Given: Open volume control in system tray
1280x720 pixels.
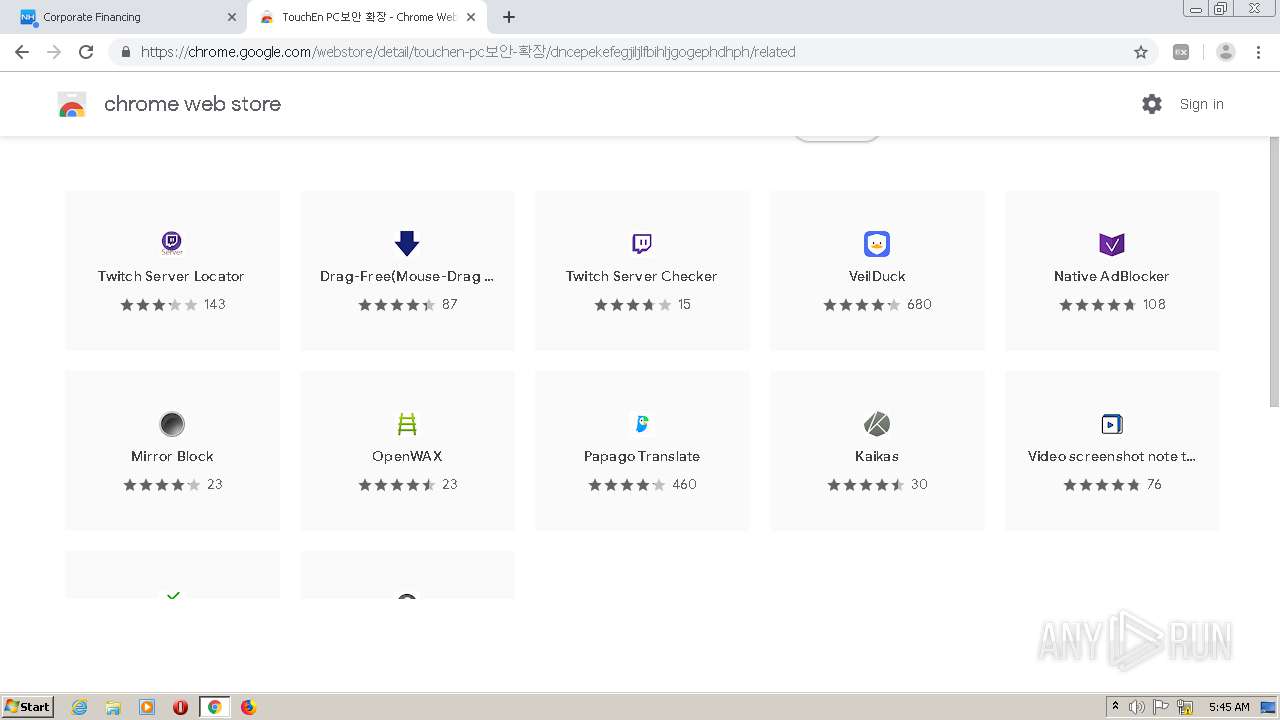Looking at the screenshot, I should 1137,707.
